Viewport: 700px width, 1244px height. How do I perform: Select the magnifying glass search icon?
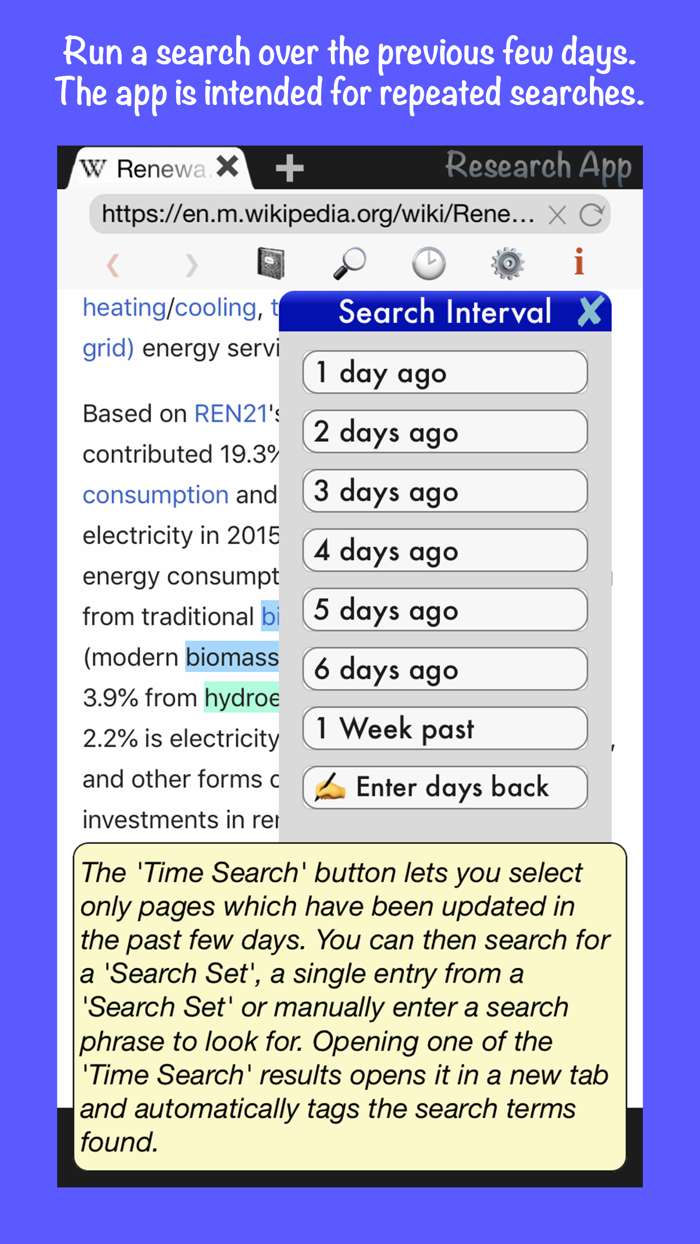(348, 263)
